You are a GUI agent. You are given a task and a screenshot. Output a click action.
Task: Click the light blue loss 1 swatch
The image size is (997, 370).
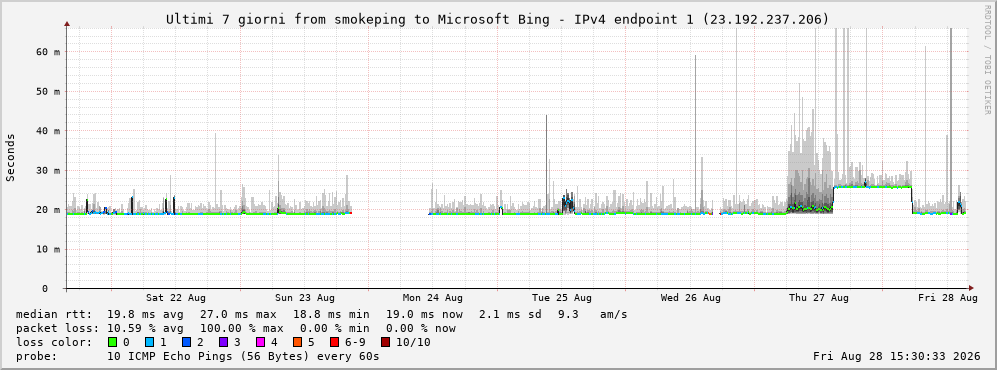(149, 343)
